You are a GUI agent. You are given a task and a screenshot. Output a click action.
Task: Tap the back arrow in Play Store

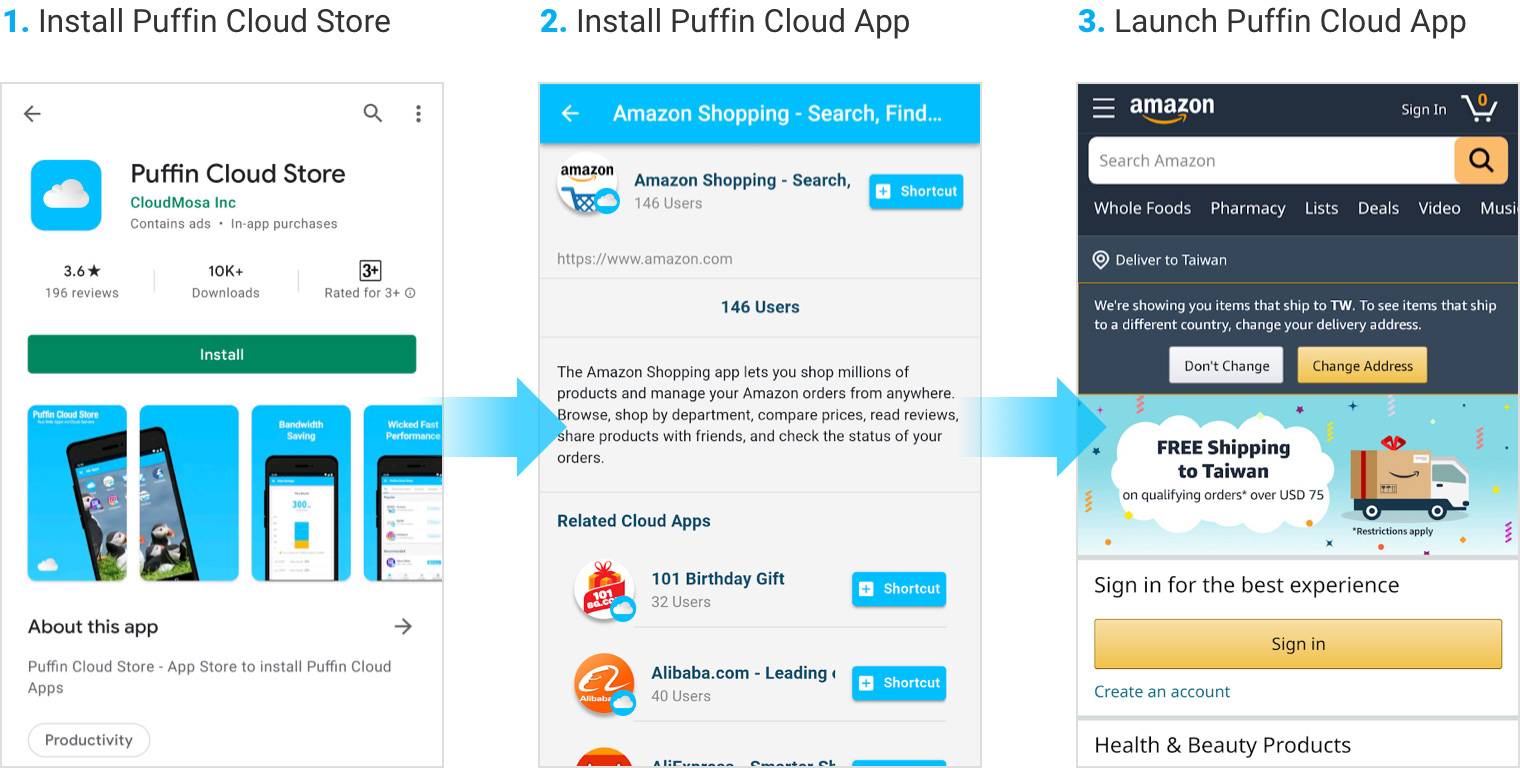pyautogui.click(x=33, y=114)
